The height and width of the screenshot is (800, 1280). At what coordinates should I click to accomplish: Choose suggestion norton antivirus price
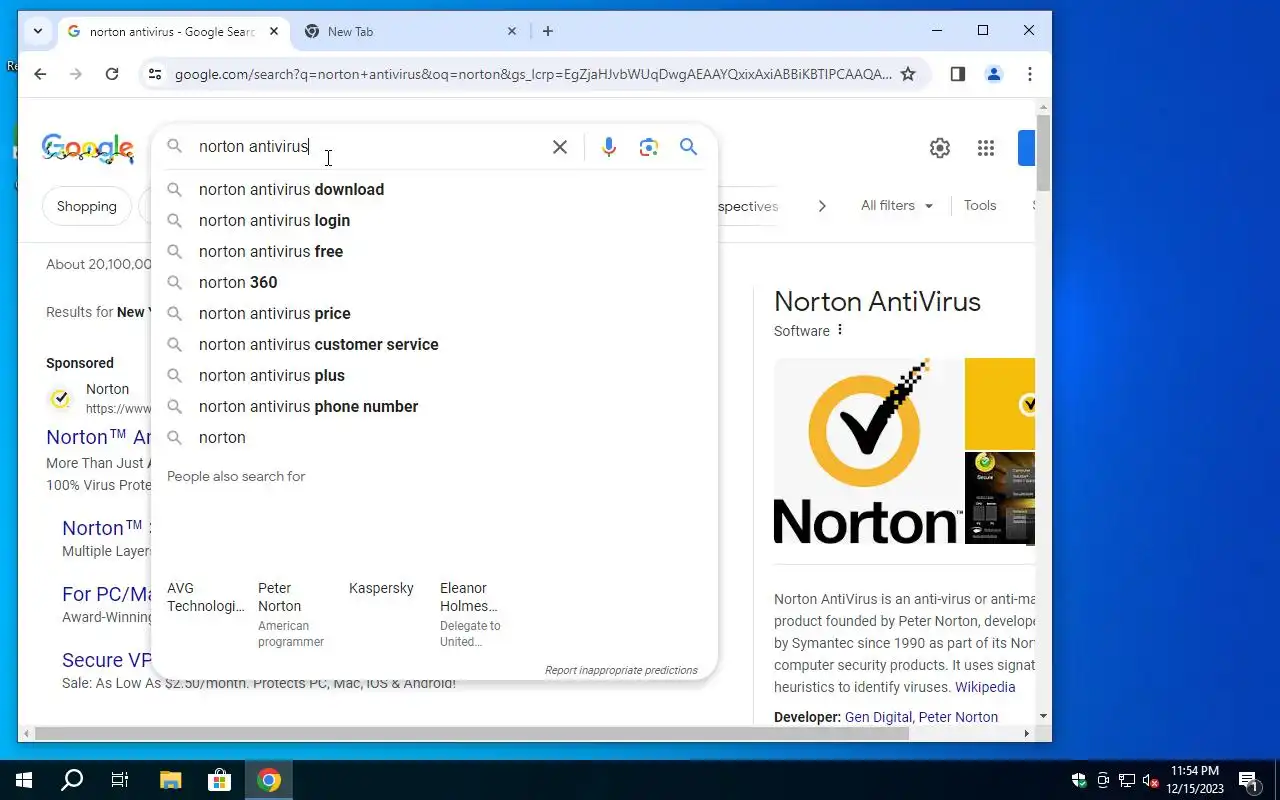pyautogui.click(x=434, y=313)
